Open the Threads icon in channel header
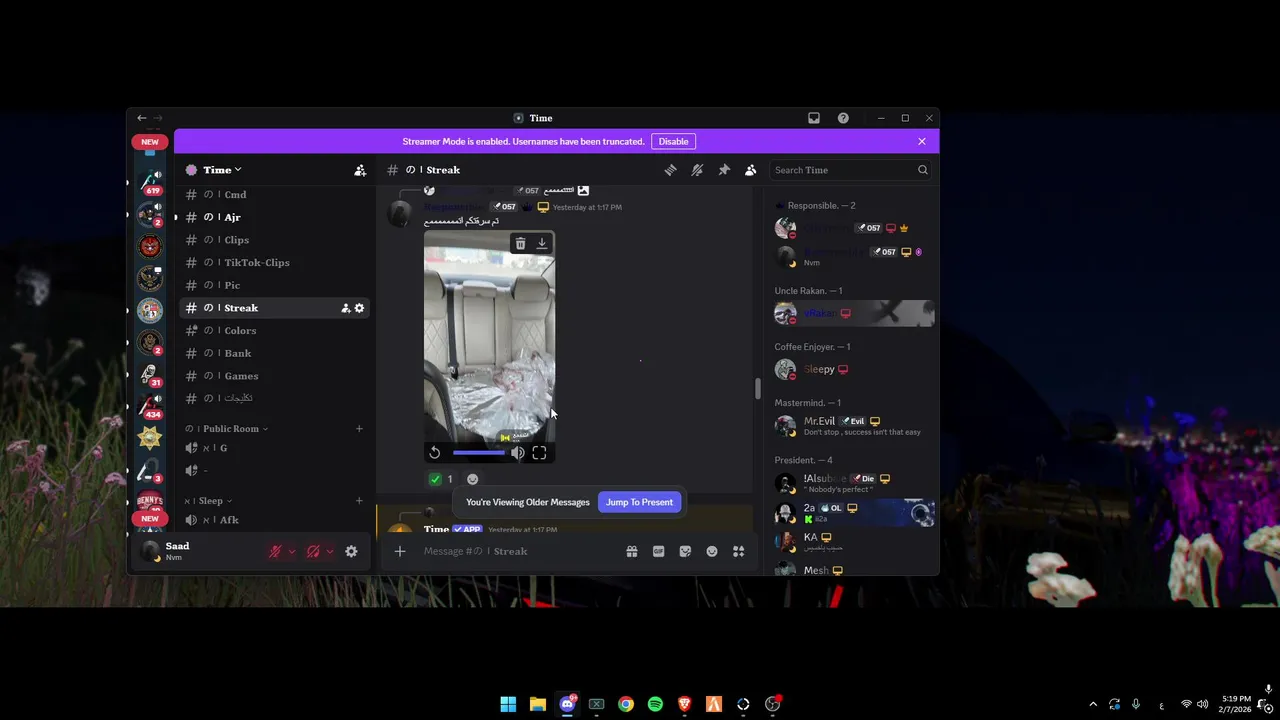Screen dimensions: 1280x720 coord(670,170)
